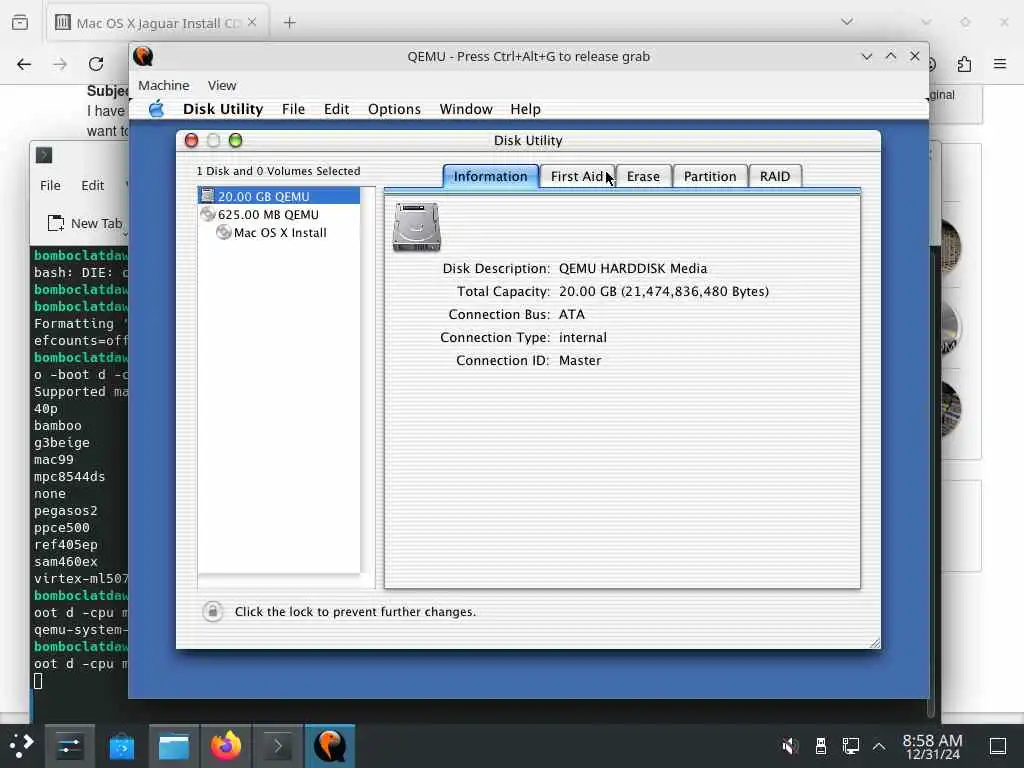The height and width of the screenshot is (768, 1024).
Task: Open the Help menu
Action: (x=526, y=109)
